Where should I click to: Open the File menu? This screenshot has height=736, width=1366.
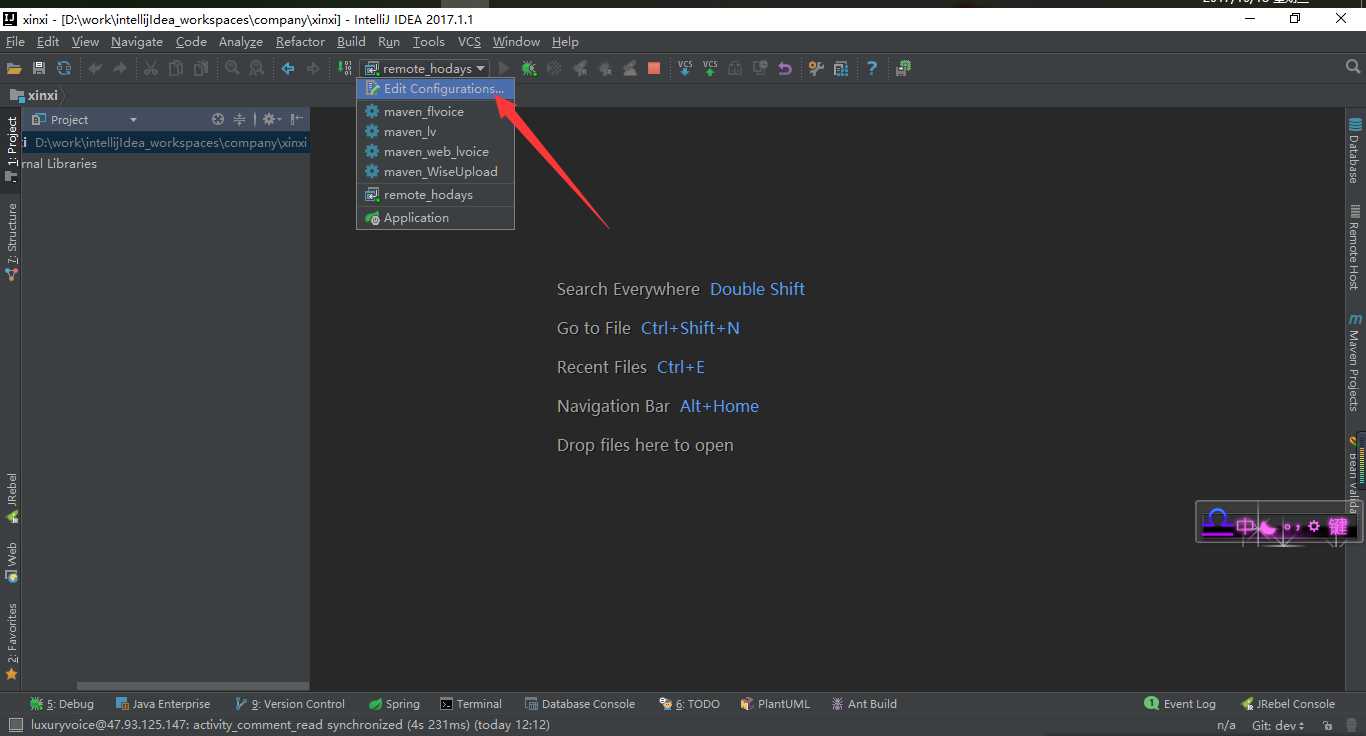(15, 41)
